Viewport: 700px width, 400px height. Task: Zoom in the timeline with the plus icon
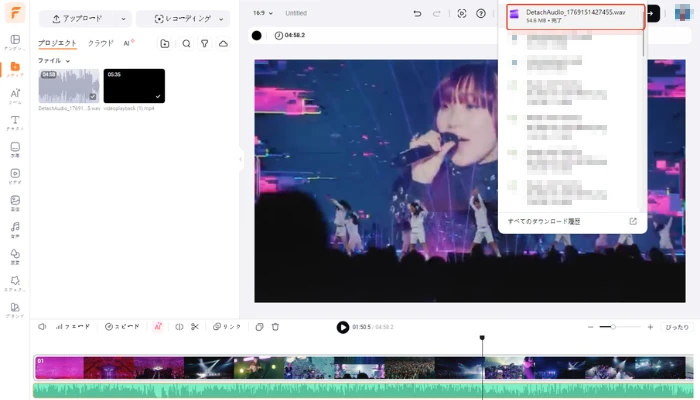[x=650, y=327]
